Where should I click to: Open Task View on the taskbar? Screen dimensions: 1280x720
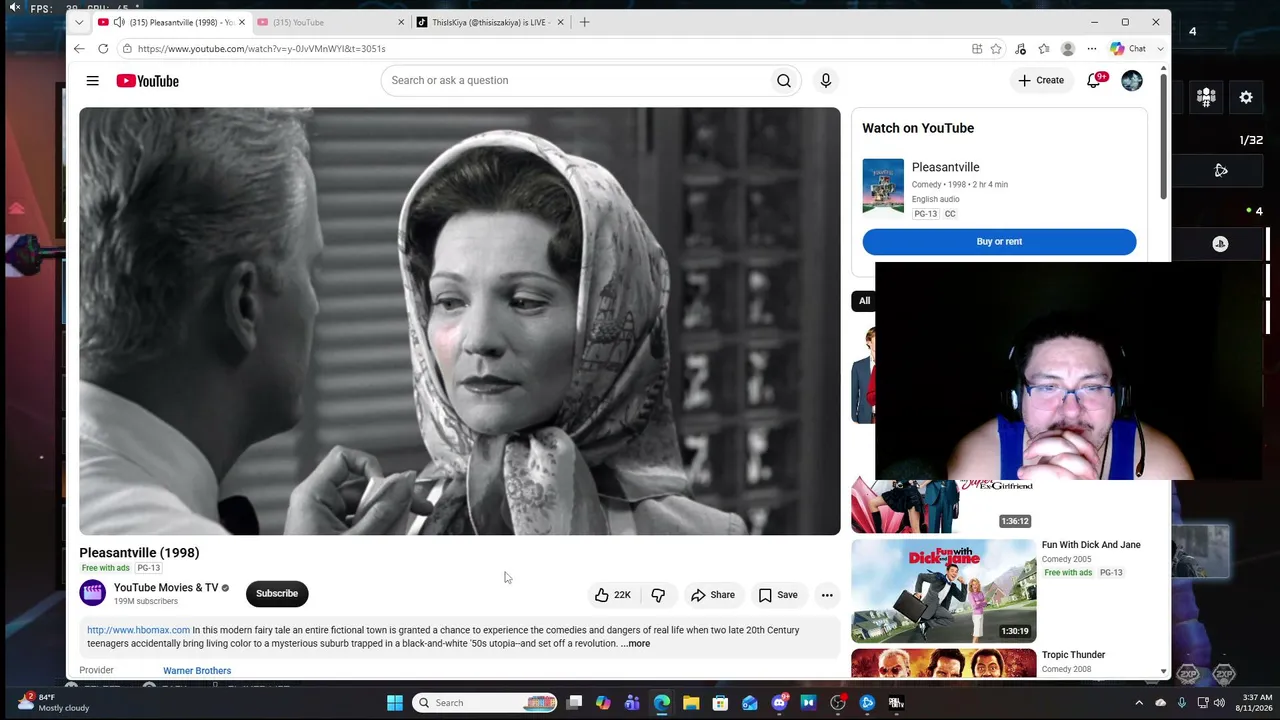(x=574, y=703)
